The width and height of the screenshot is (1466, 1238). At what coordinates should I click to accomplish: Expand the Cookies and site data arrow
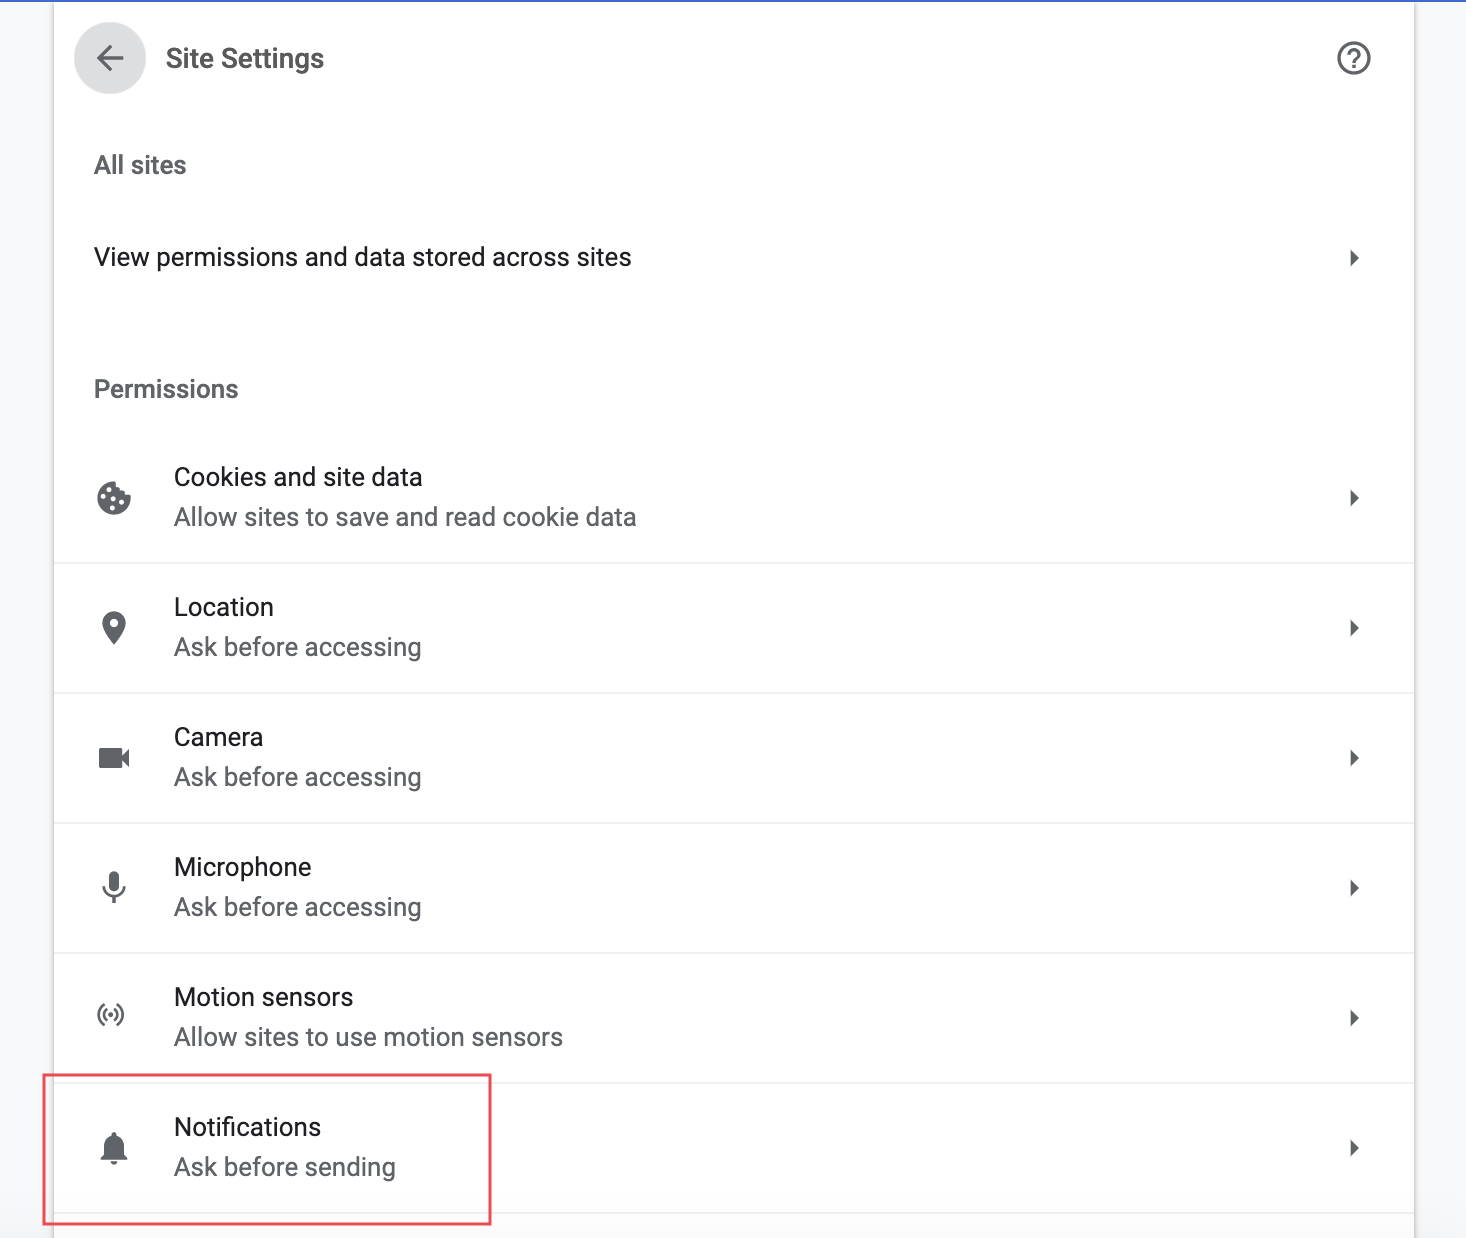(1354, 498)
